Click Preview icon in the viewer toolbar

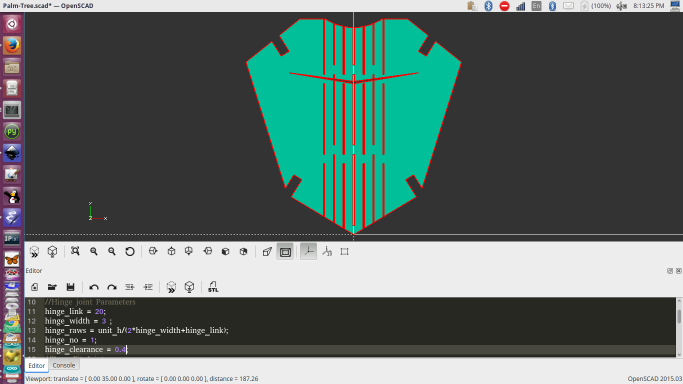[x=34, y=252]
